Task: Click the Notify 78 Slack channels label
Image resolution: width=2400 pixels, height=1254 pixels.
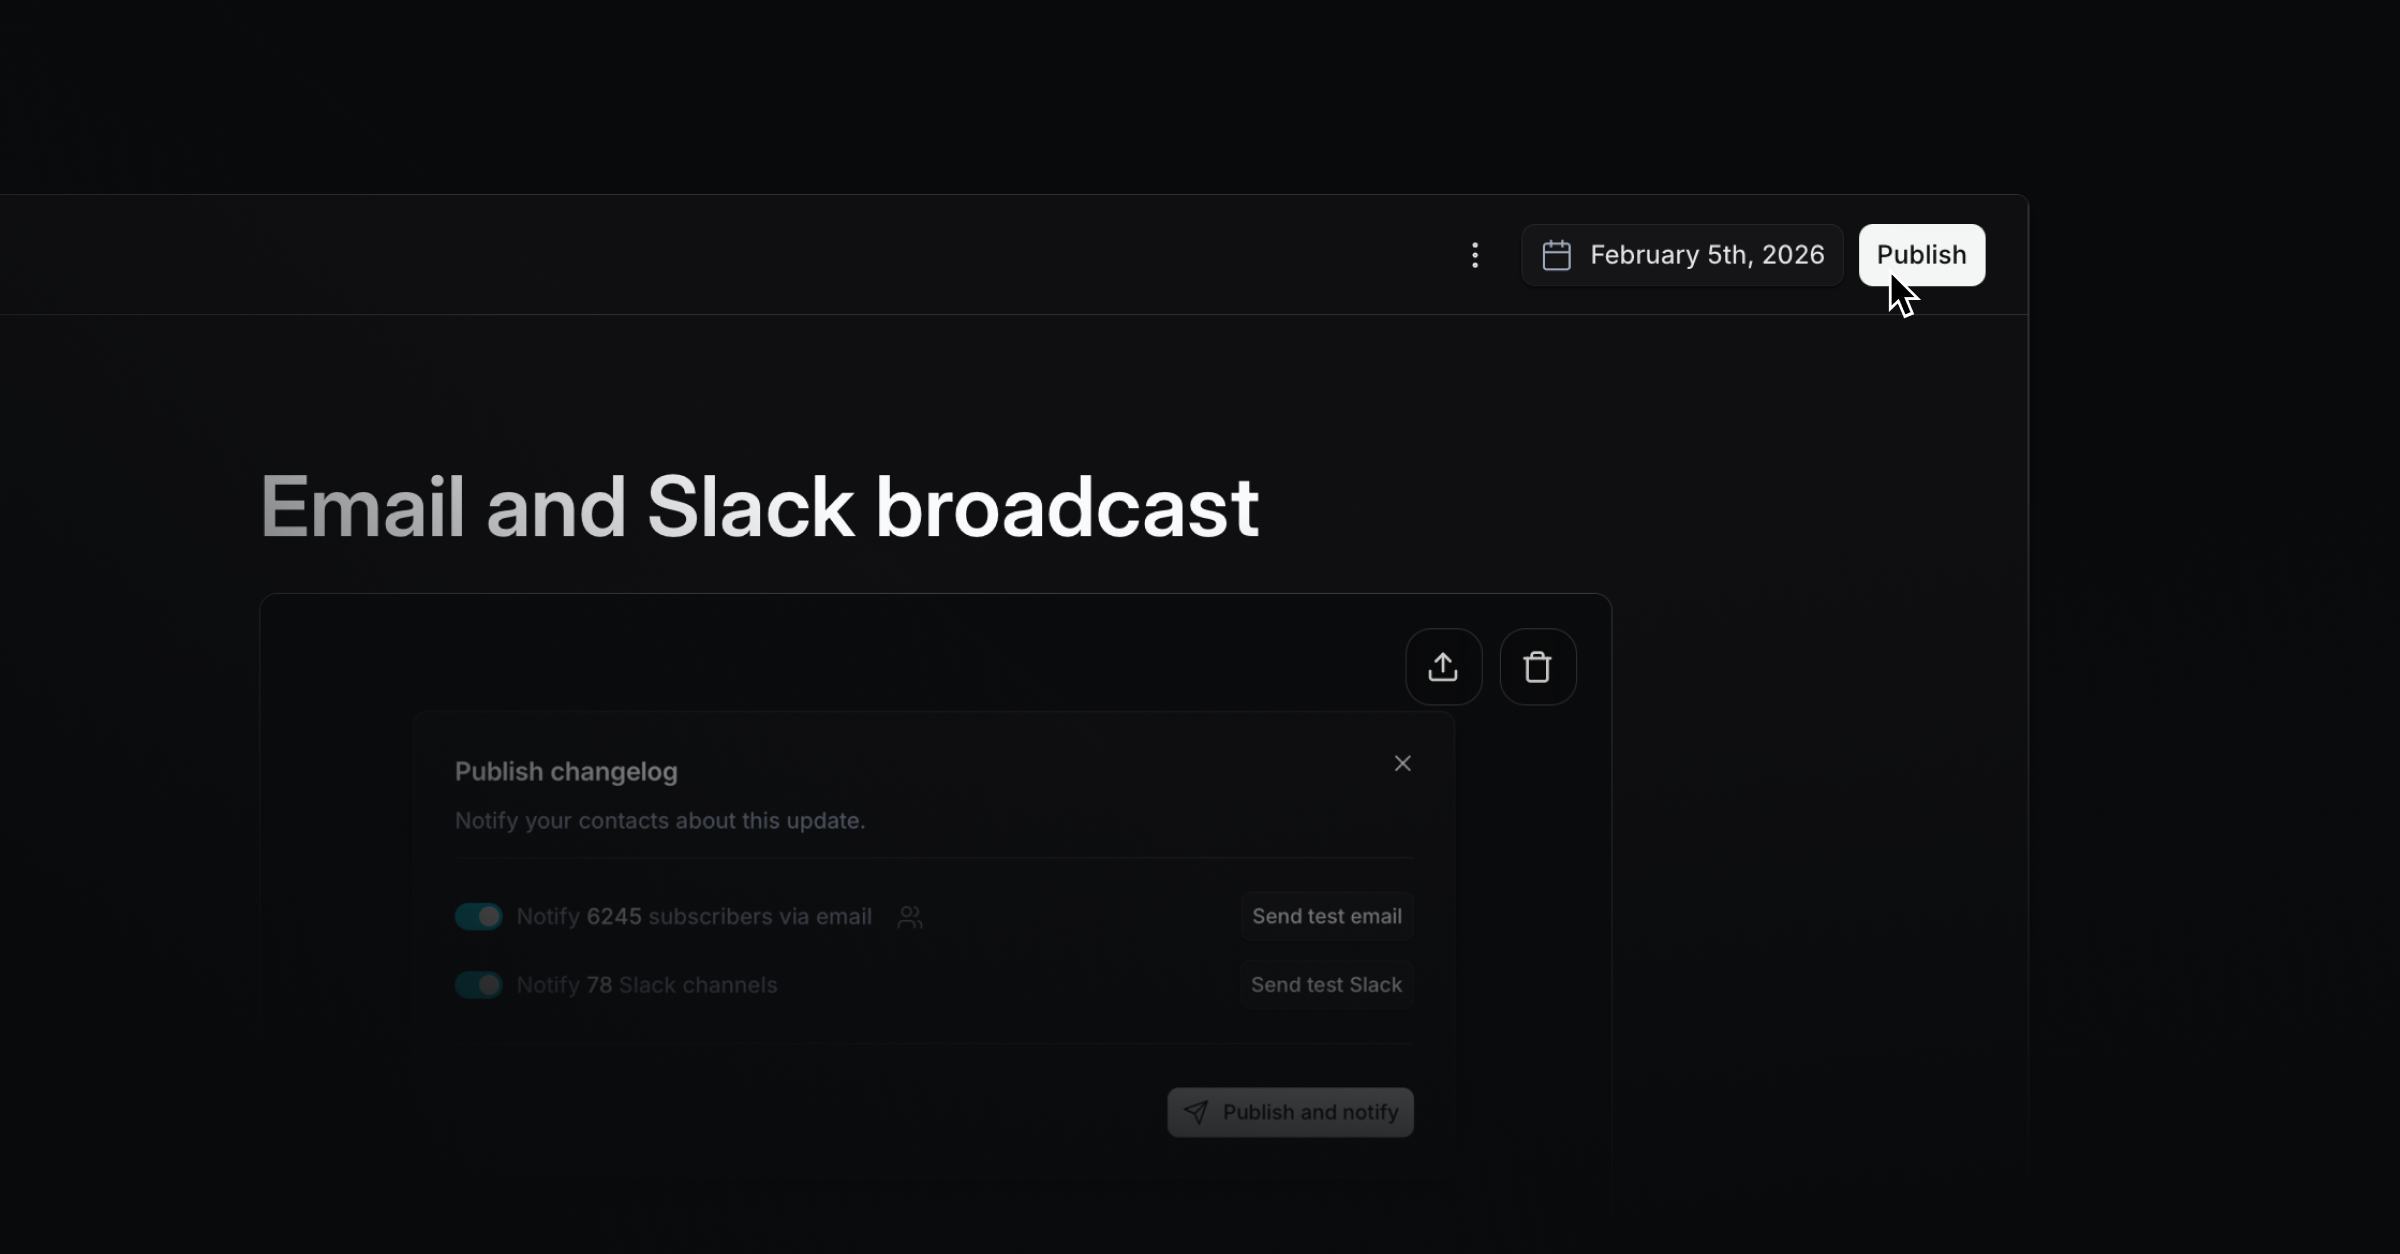Action: 646,985
